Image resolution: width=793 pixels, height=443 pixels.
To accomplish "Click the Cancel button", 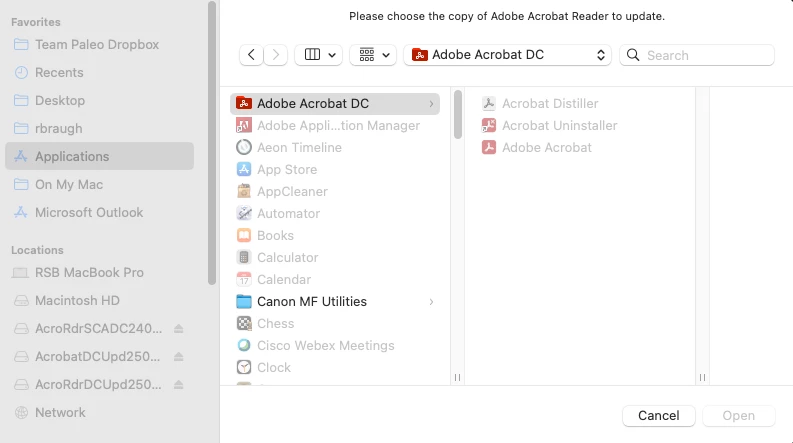I will pos(658,416).
